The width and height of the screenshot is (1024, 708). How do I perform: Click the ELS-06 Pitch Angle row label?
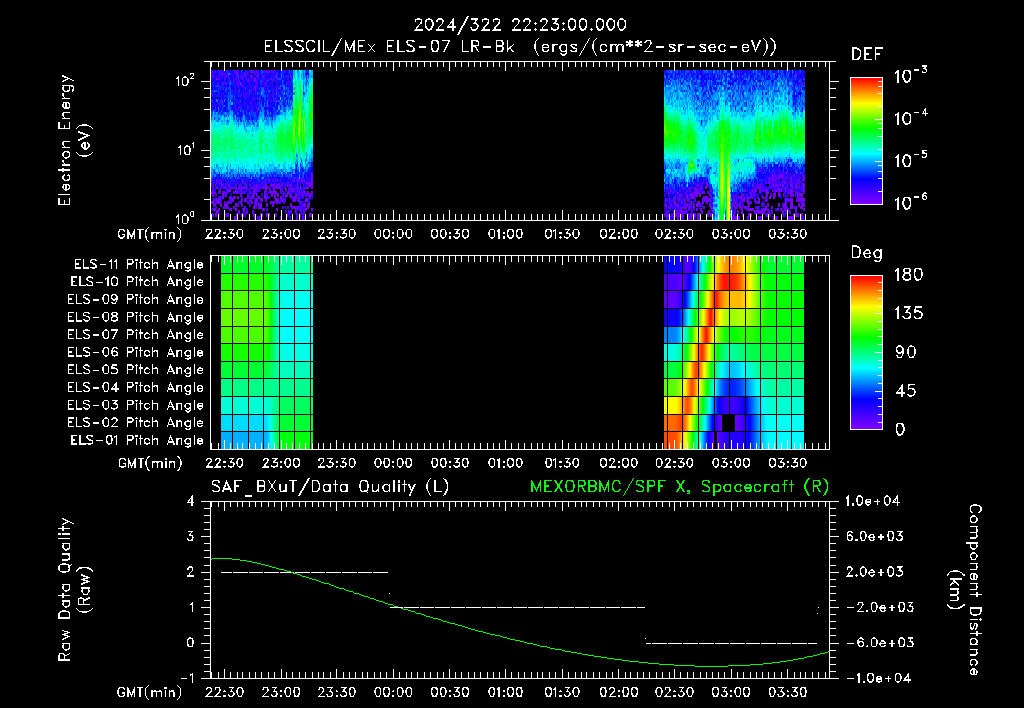(x=136, y=352)
